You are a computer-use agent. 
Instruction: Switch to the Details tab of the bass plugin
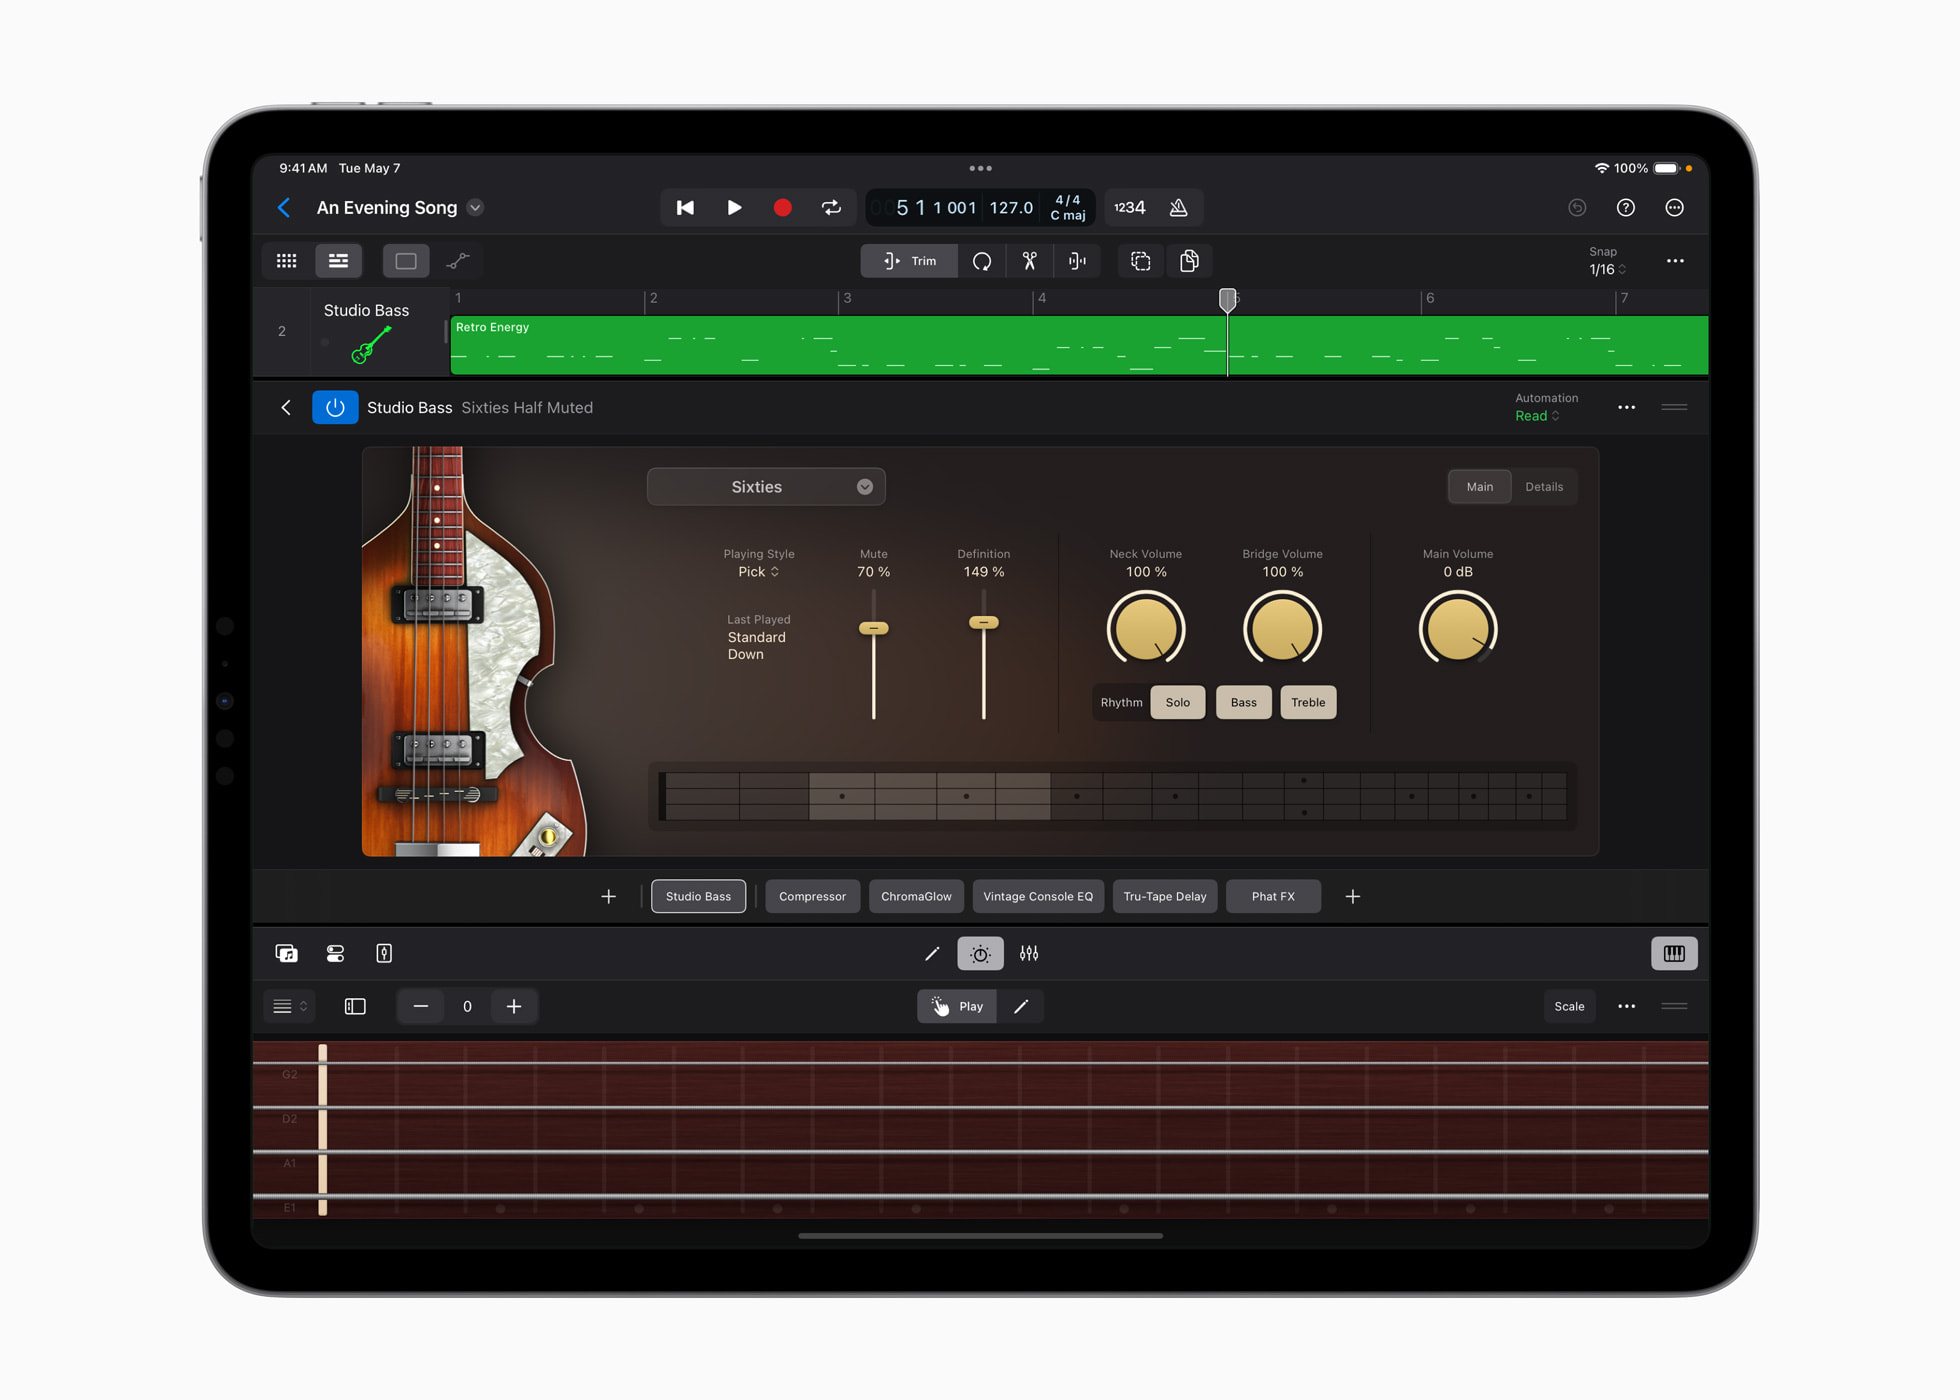tap(1544, 487)
